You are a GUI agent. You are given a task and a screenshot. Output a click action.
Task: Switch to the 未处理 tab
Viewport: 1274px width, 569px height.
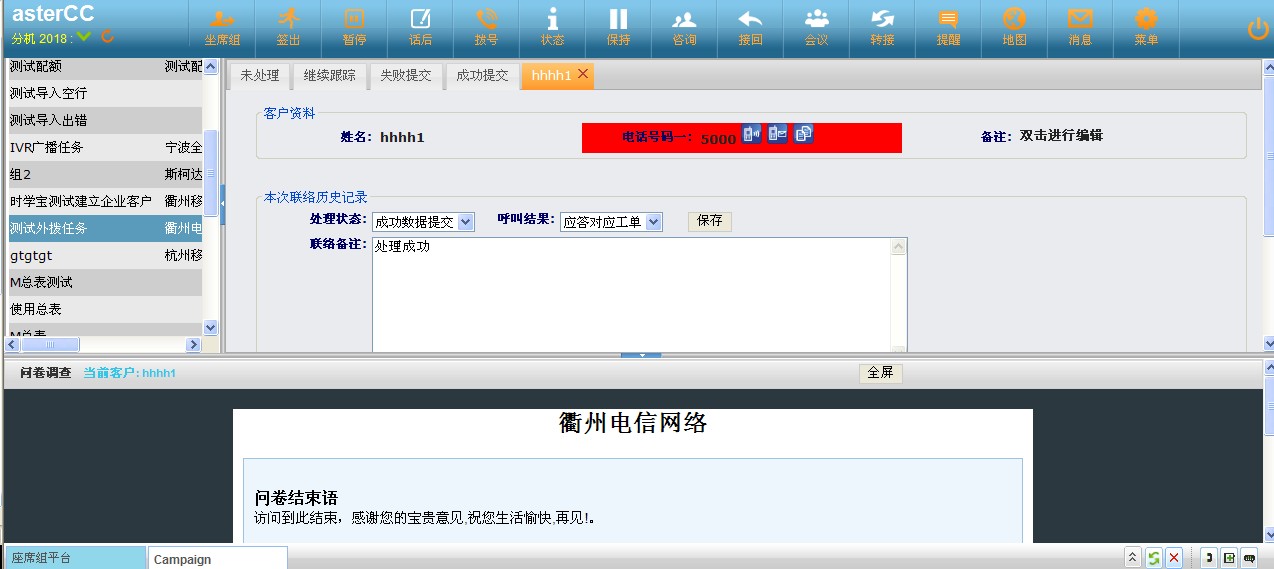(260, 76)
